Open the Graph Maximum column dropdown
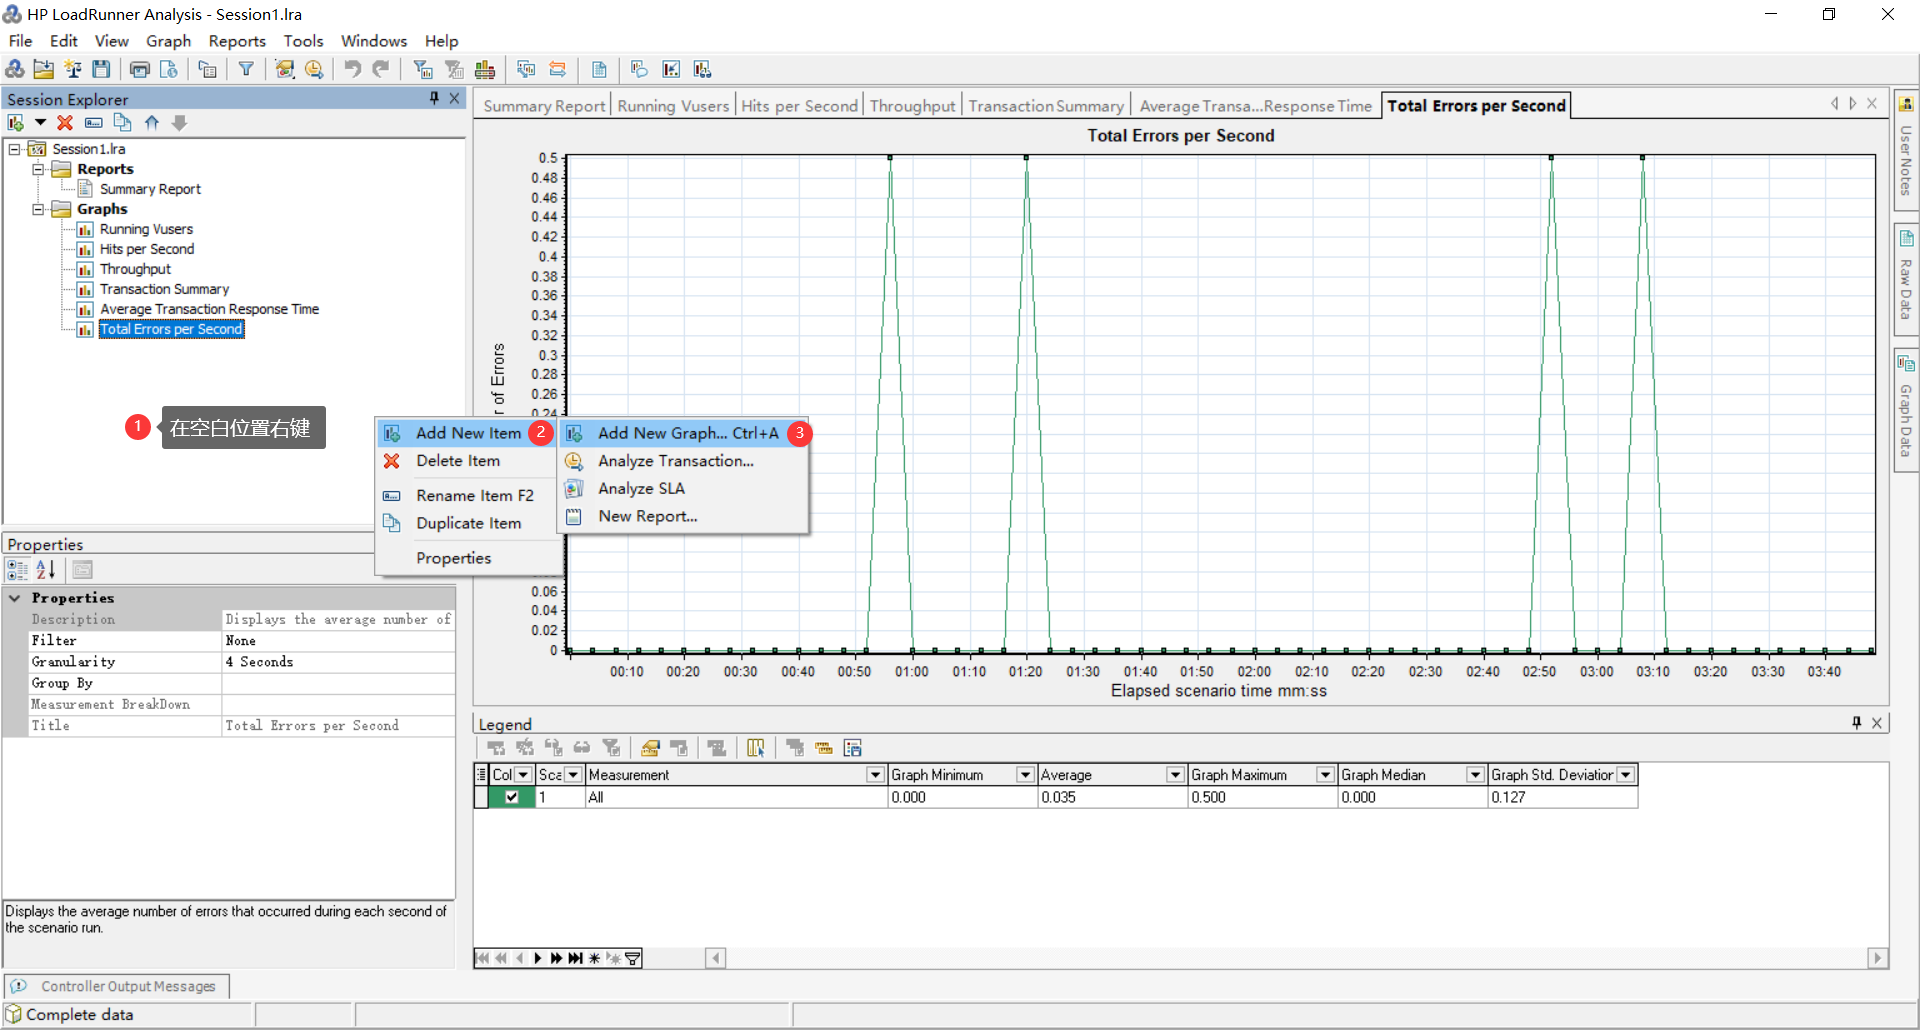Viewport: 1920px width, 1030px height. (x=1326, y=775)
